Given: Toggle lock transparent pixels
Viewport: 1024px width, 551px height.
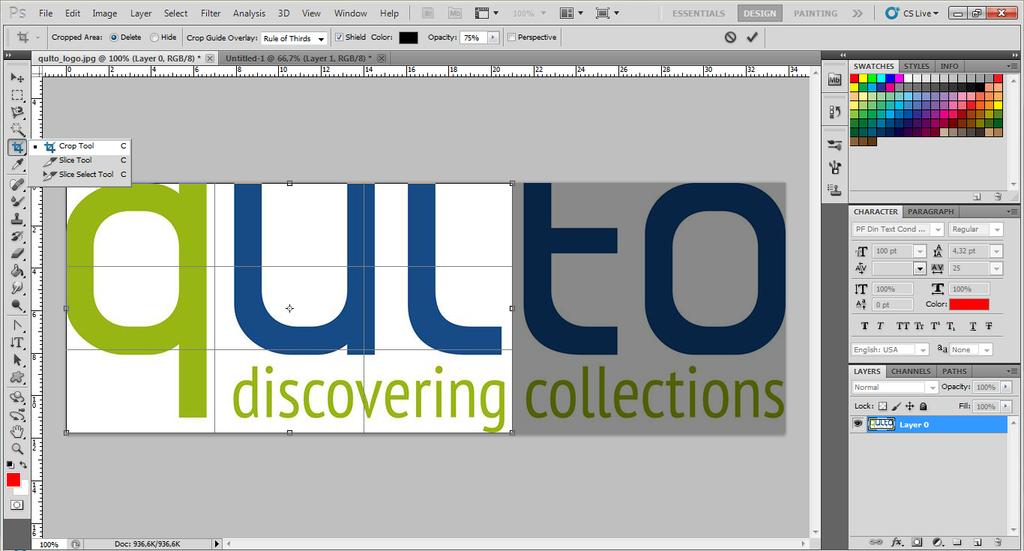Looking at the screenshot, I should (x=882, y=406).
